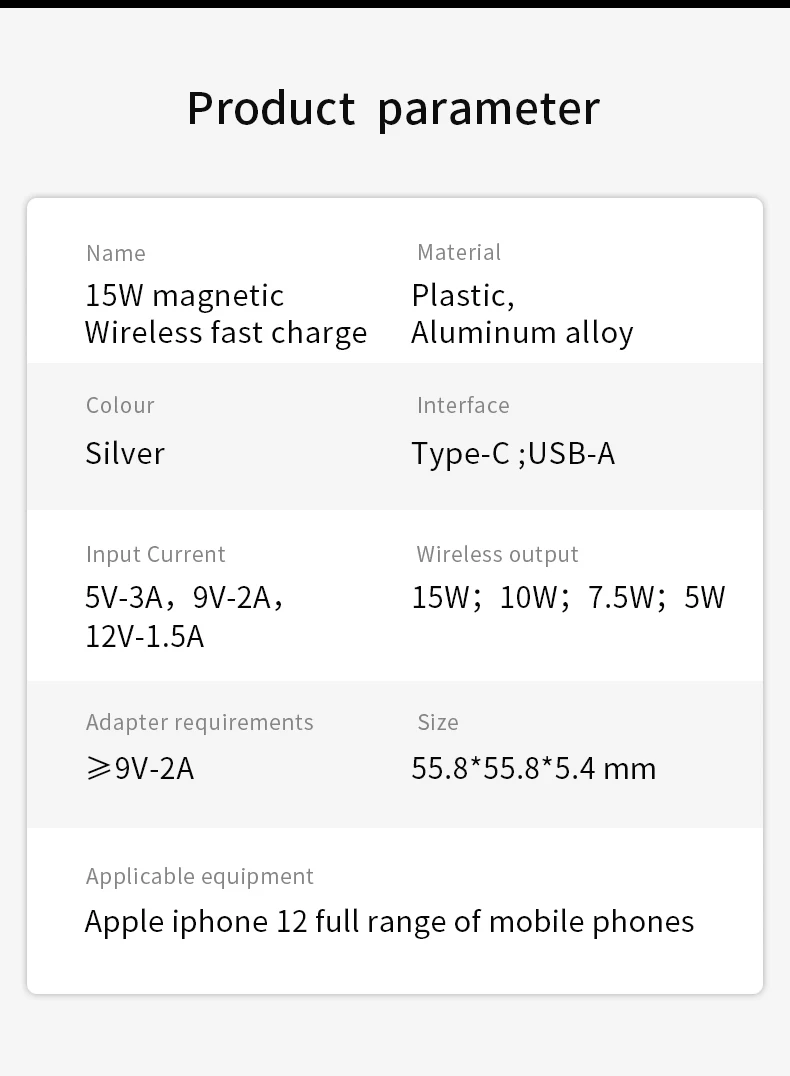Click the 12V-1.5A text line
The height and width of the screenshot is (1076, 790).
145,636
